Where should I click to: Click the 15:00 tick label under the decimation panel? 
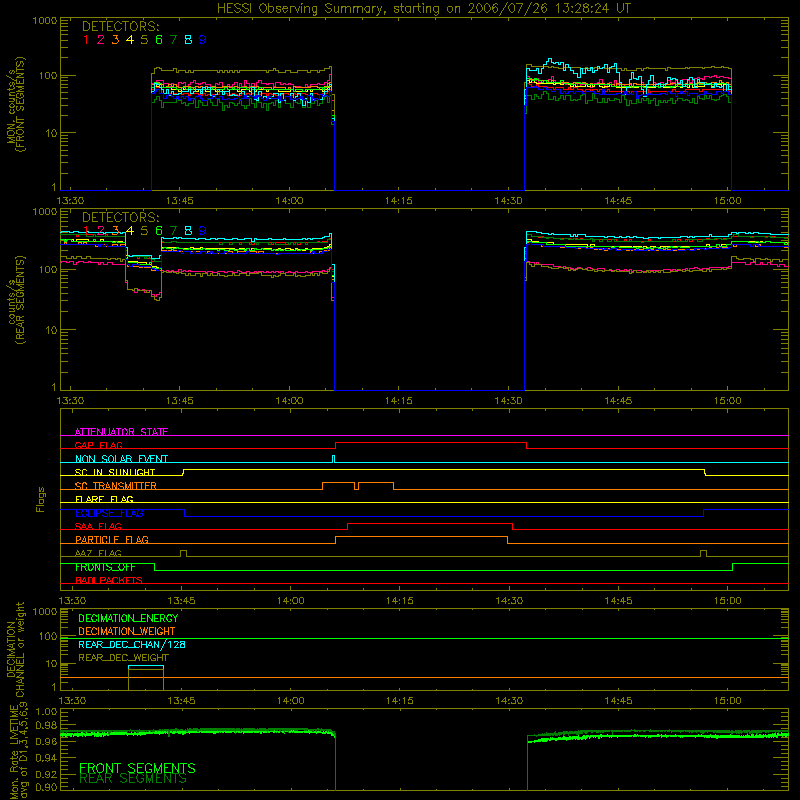coord(728,701)
